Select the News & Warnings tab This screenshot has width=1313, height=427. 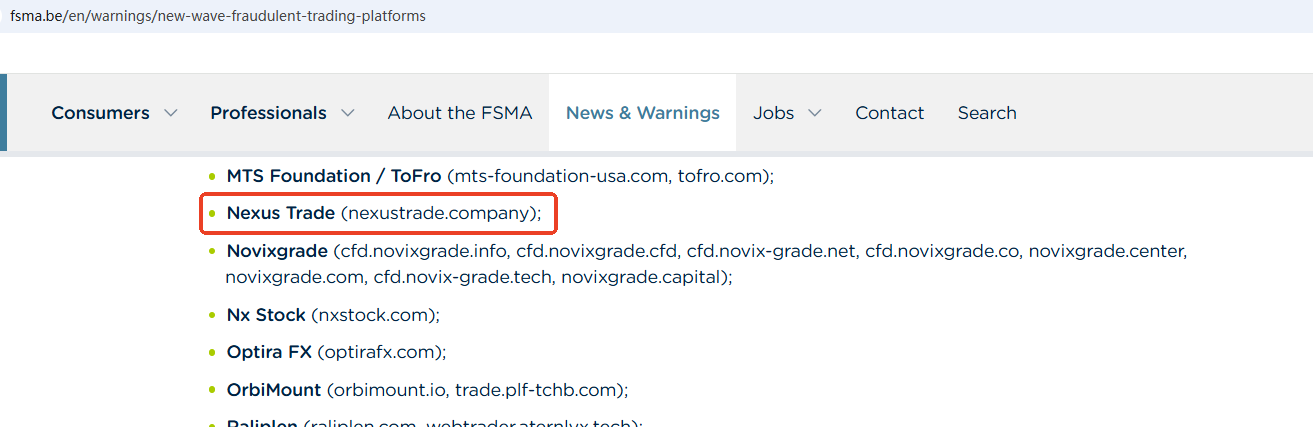click(x=643, y=113)
